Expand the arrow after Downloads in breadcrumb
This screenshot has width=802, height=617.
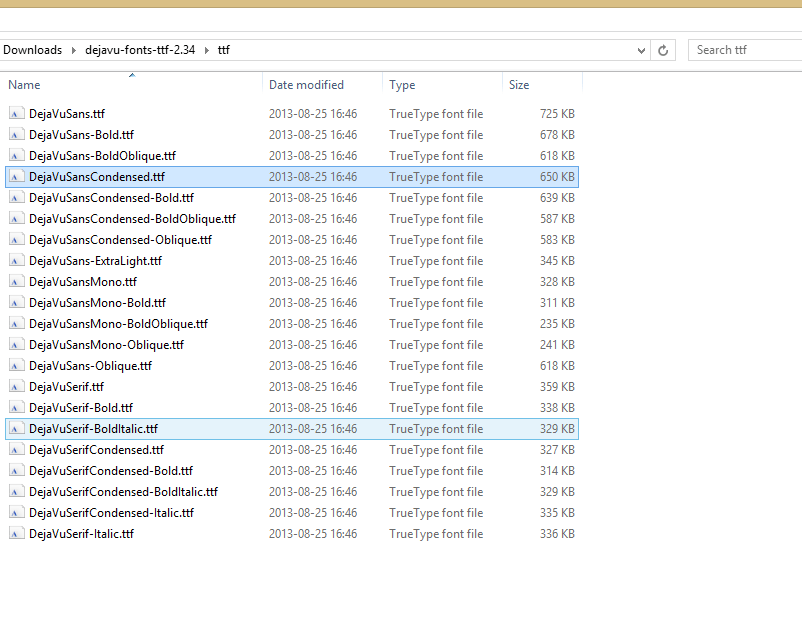click(72, 50)
